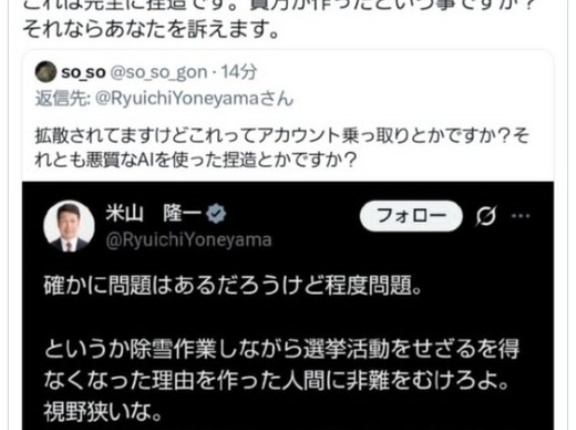Viewport: 576px width, 430px height.
Task: Open the three-dot more options menu
Action: tap(521, 216)
